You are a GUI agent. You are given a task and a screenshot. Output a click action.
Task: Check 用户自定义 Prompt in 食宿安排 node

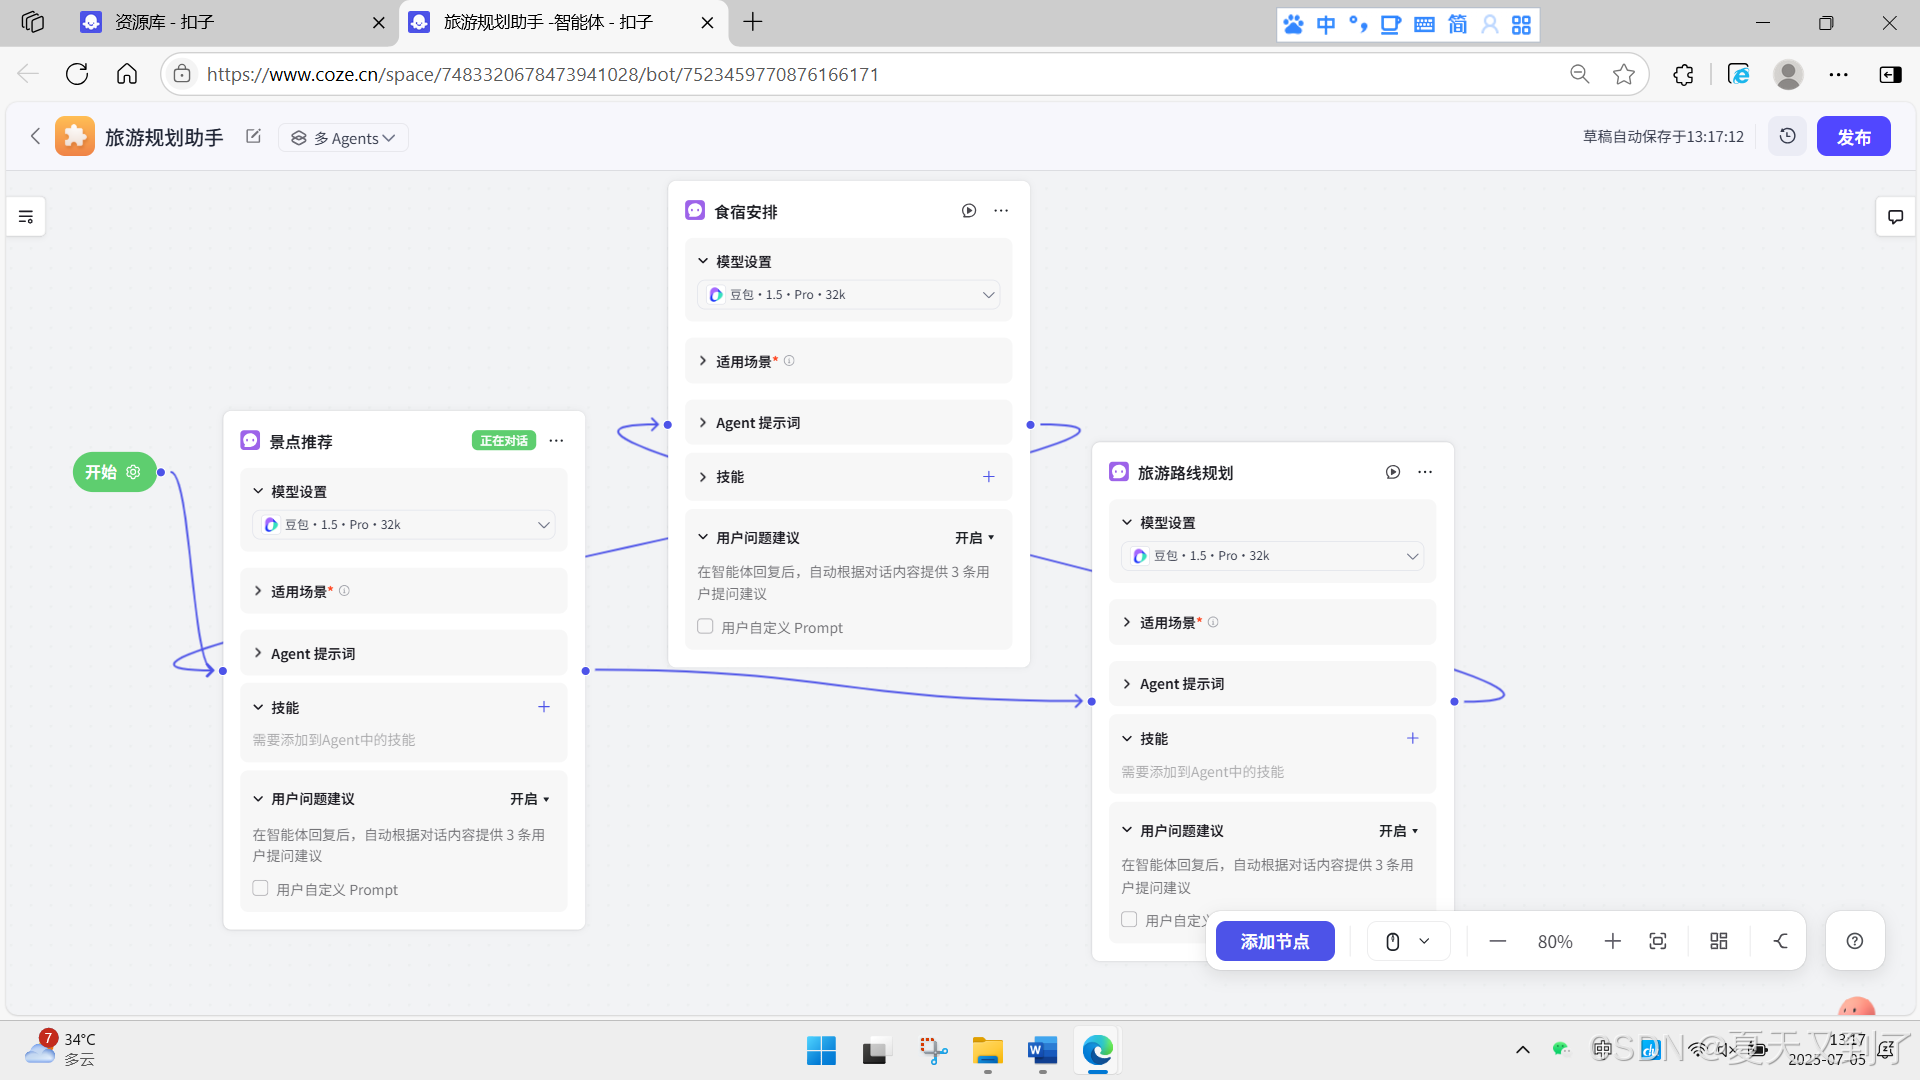click(x=705, y=626)
